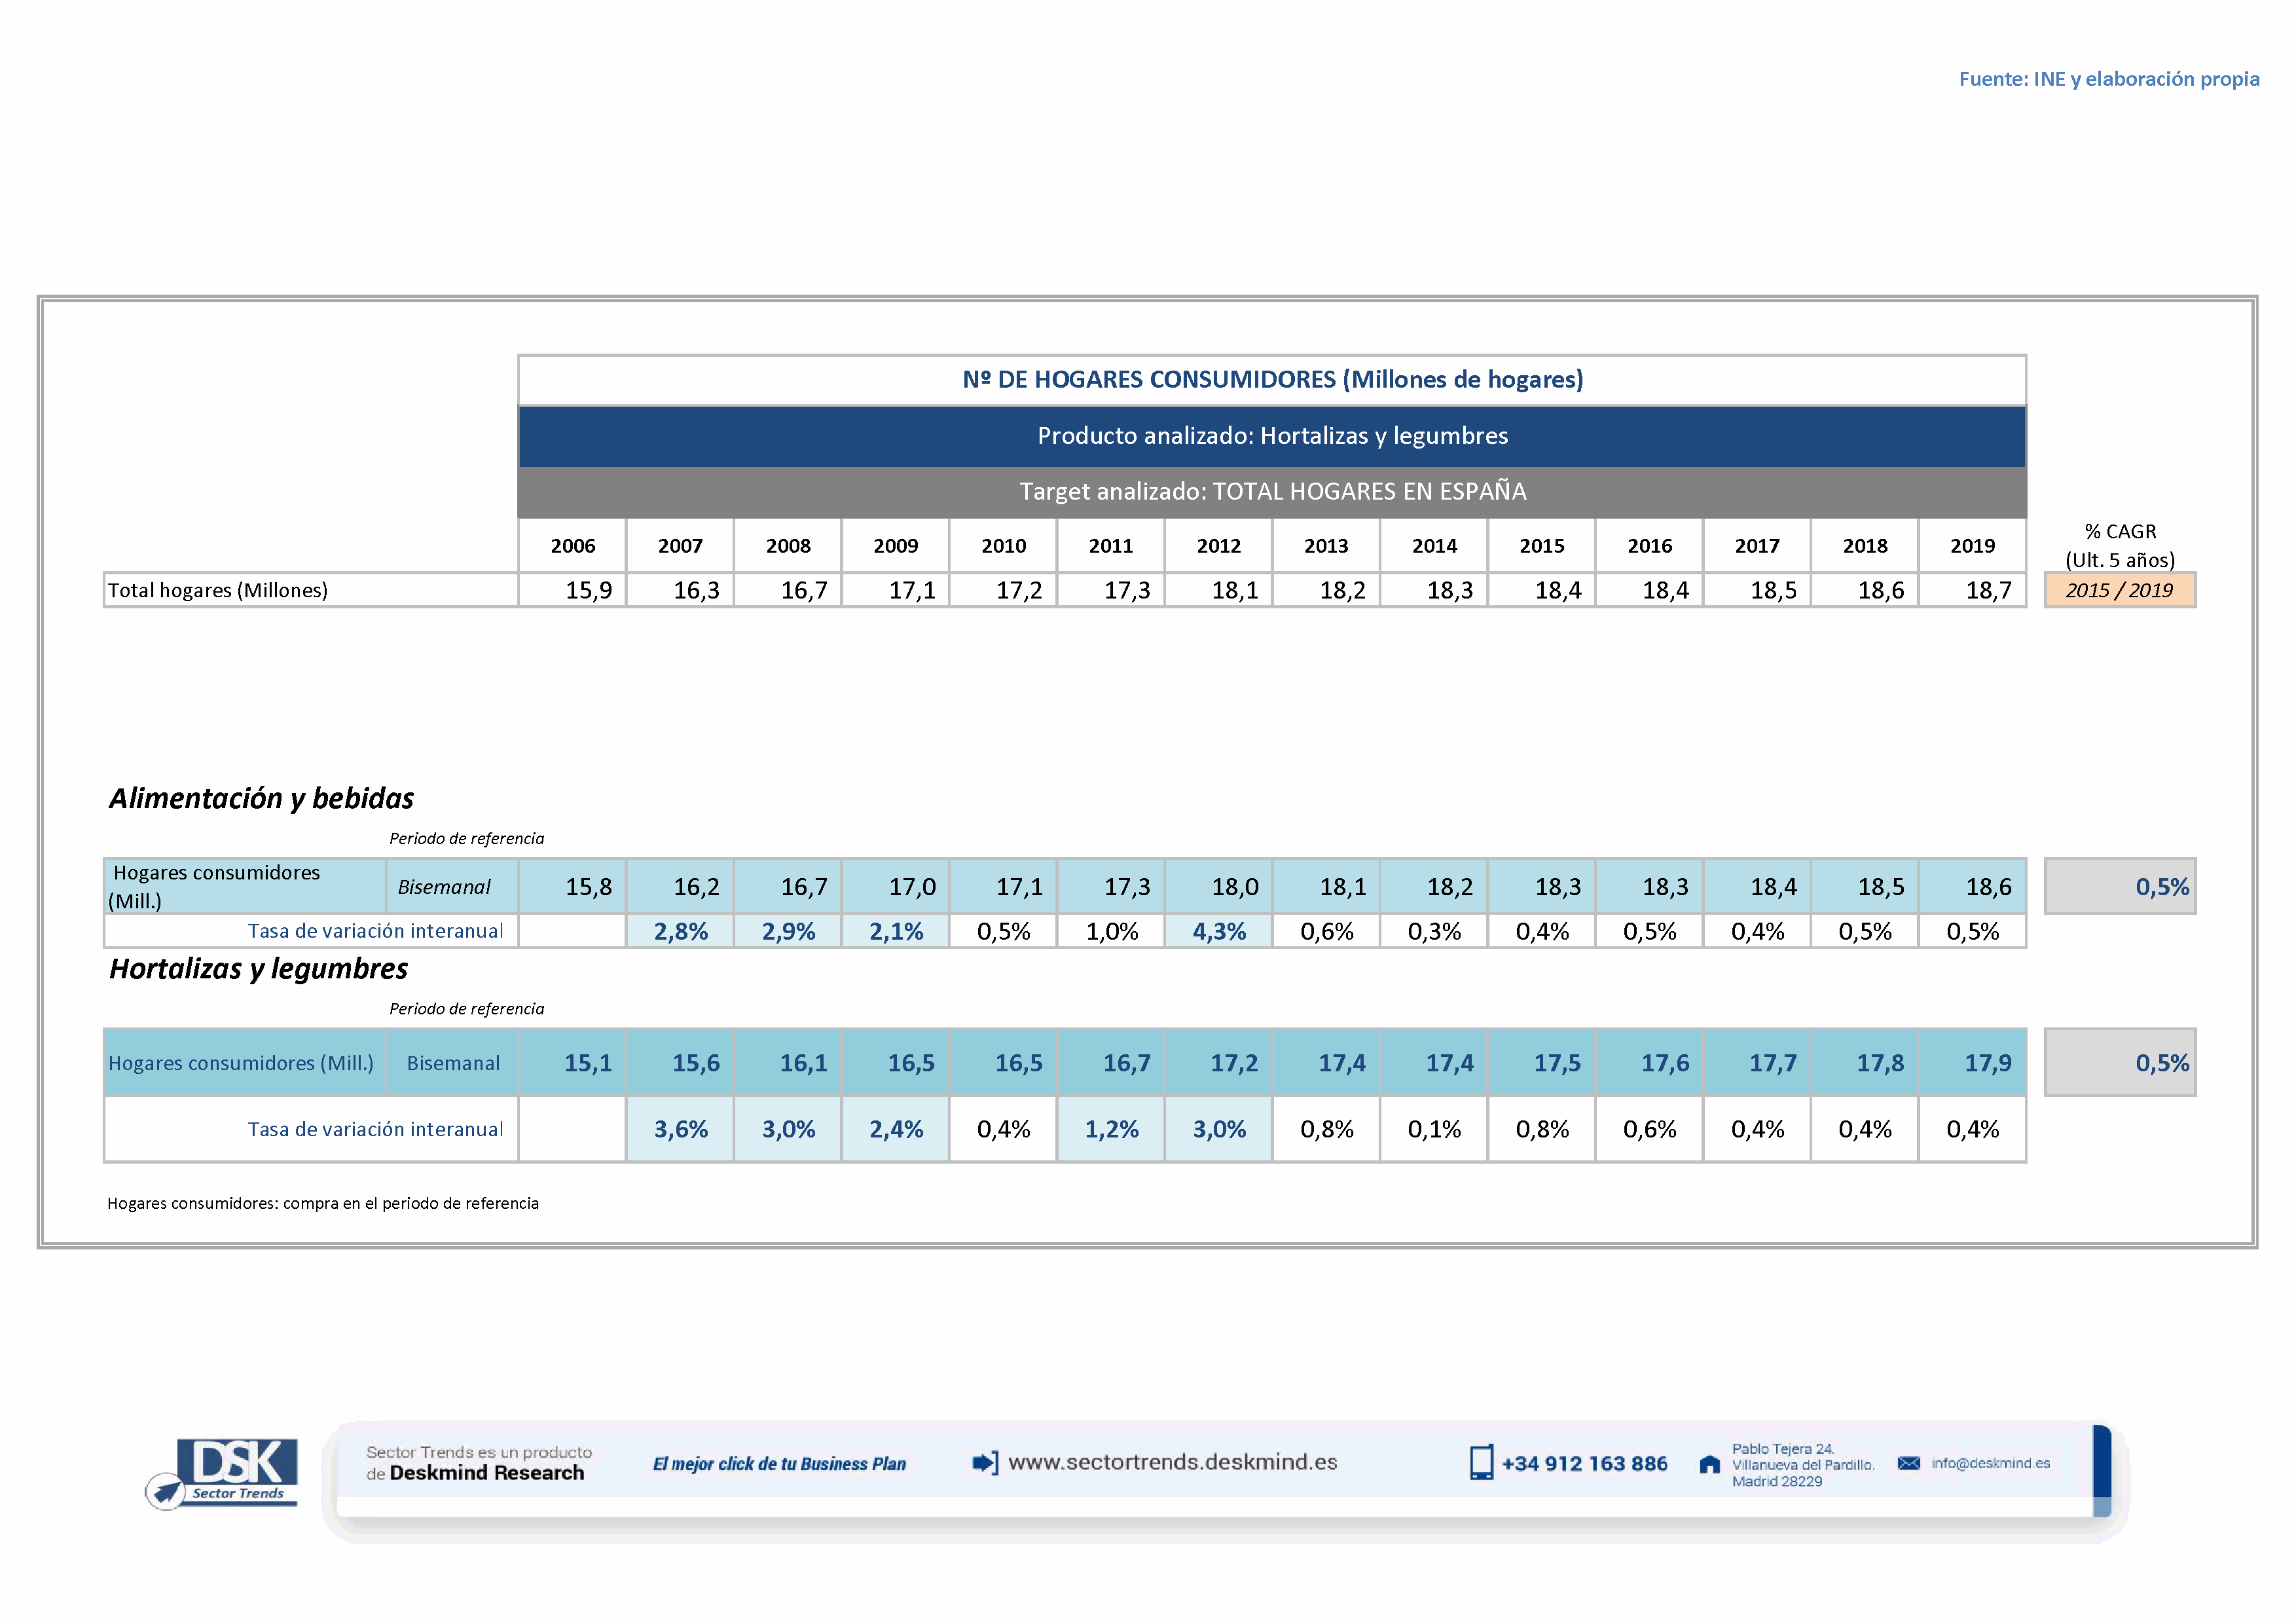
Task: Click the arrow icon beside the website address
Action: [x=985, y=1463]
